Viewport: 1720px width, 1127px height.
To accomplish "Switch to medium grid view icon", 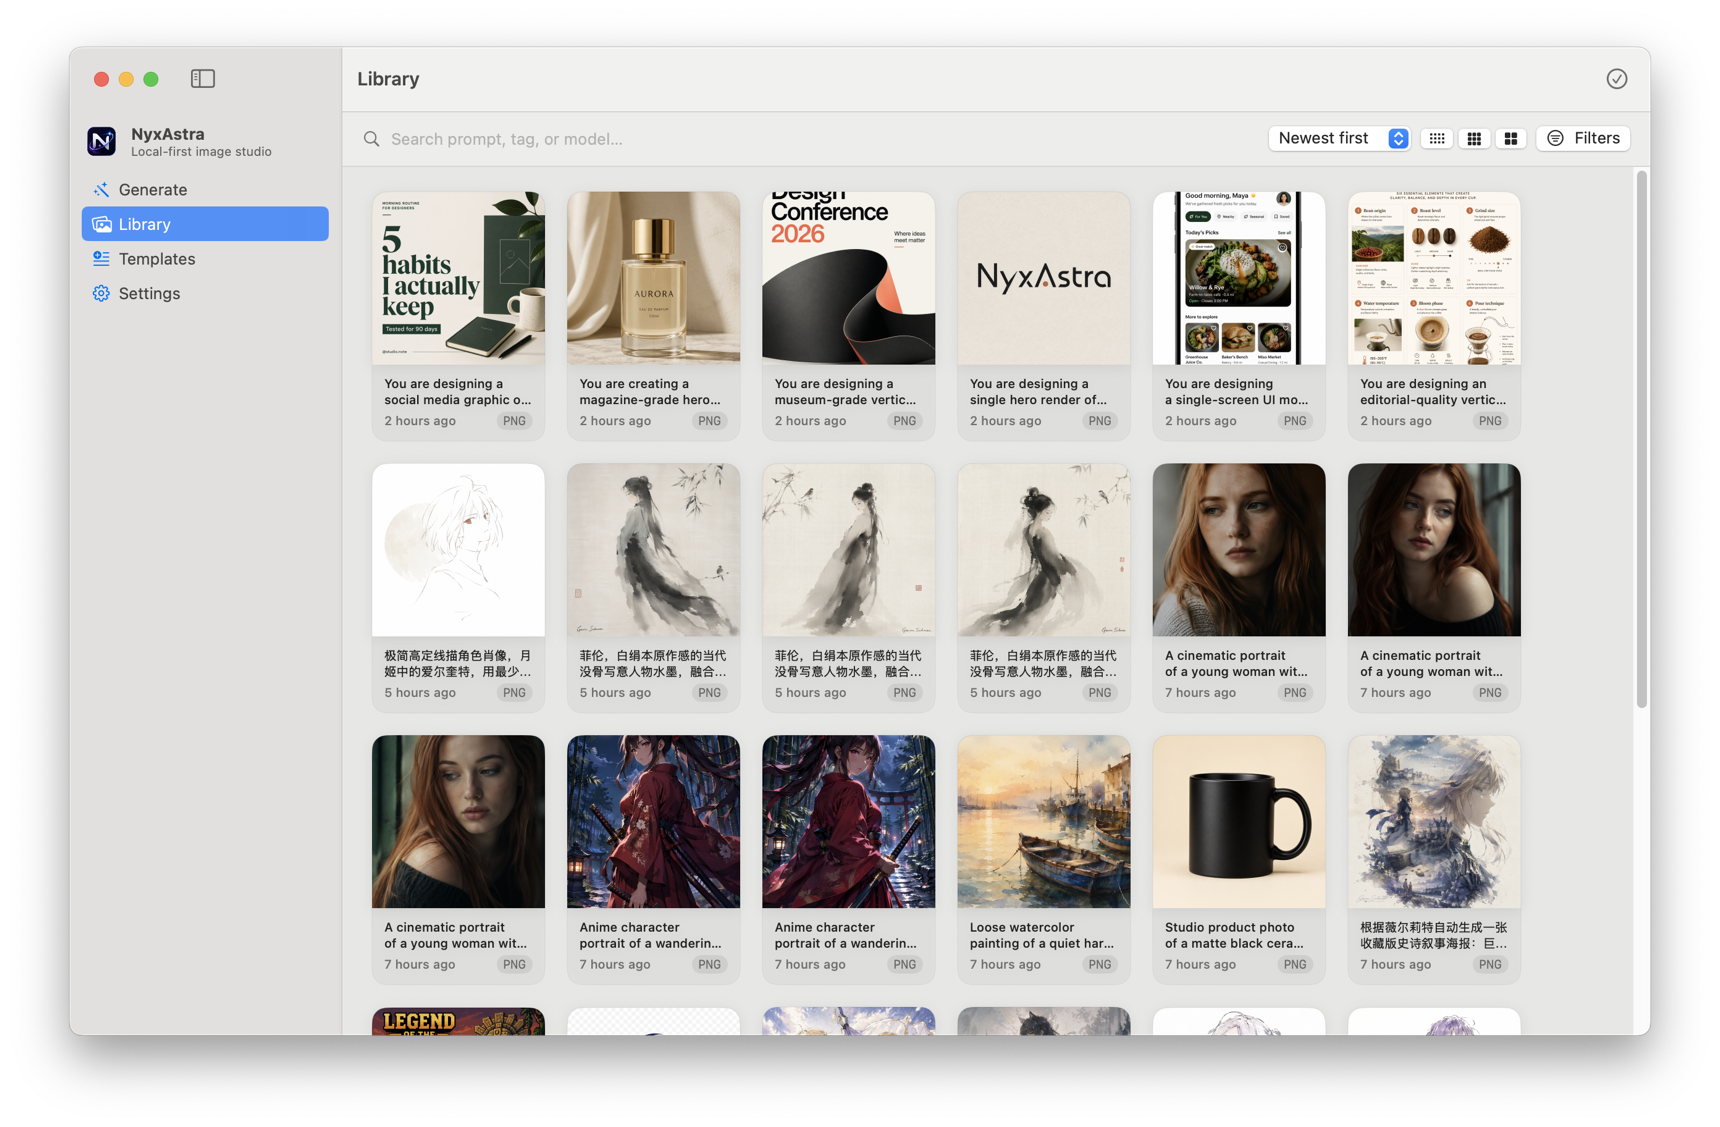I will pyautogui.click(x=1474, y=139).
